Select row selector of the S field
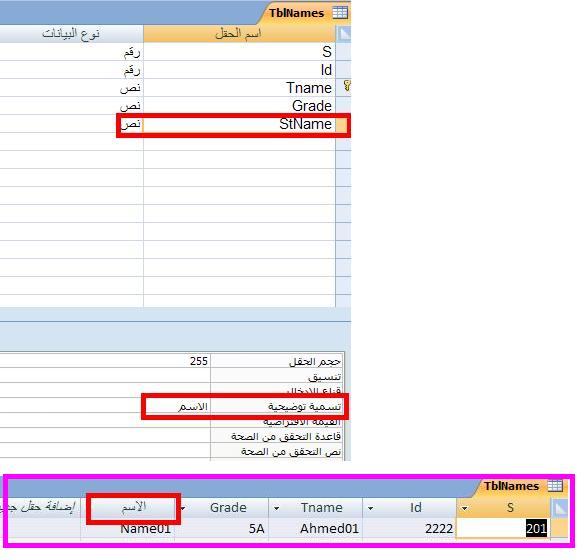The image size is (587, 560). 344,51
